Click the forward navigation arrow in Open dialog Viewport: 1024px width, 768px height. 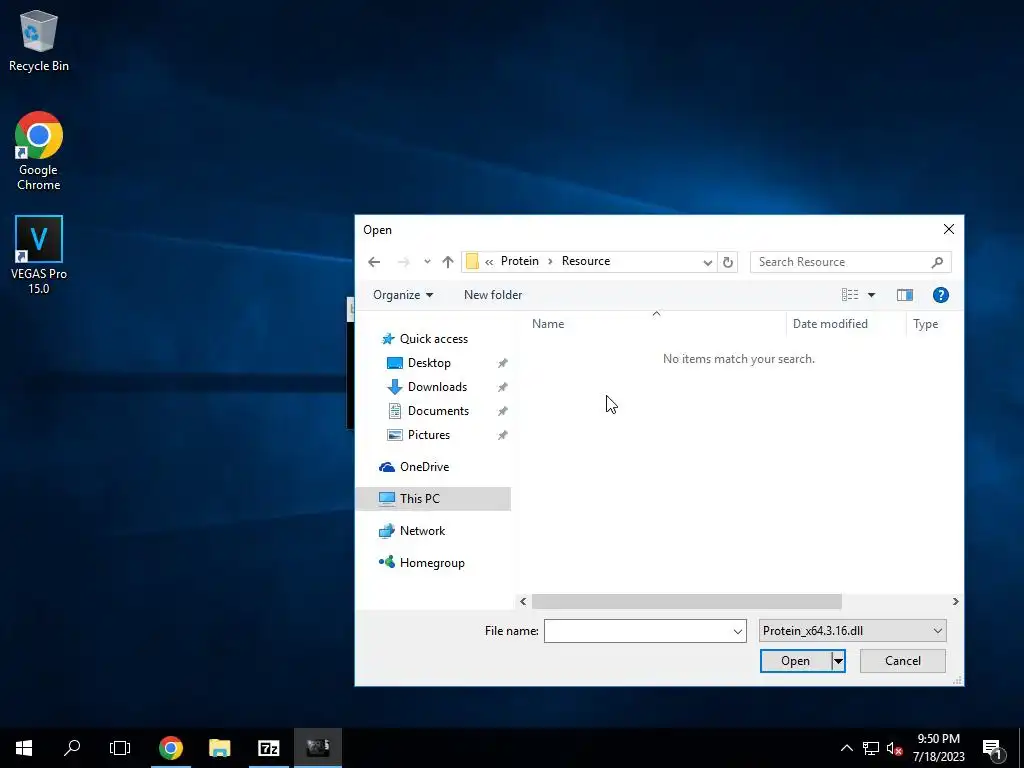pyautogui.click(x=404, y=262)
